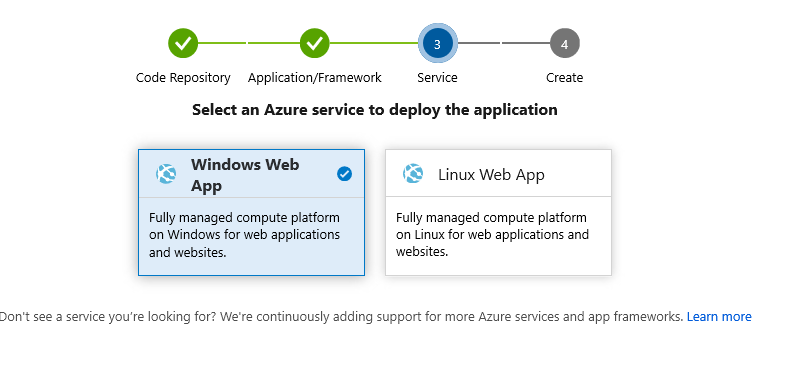Click the Service step label
787x382 pixels.
point(437,78)
